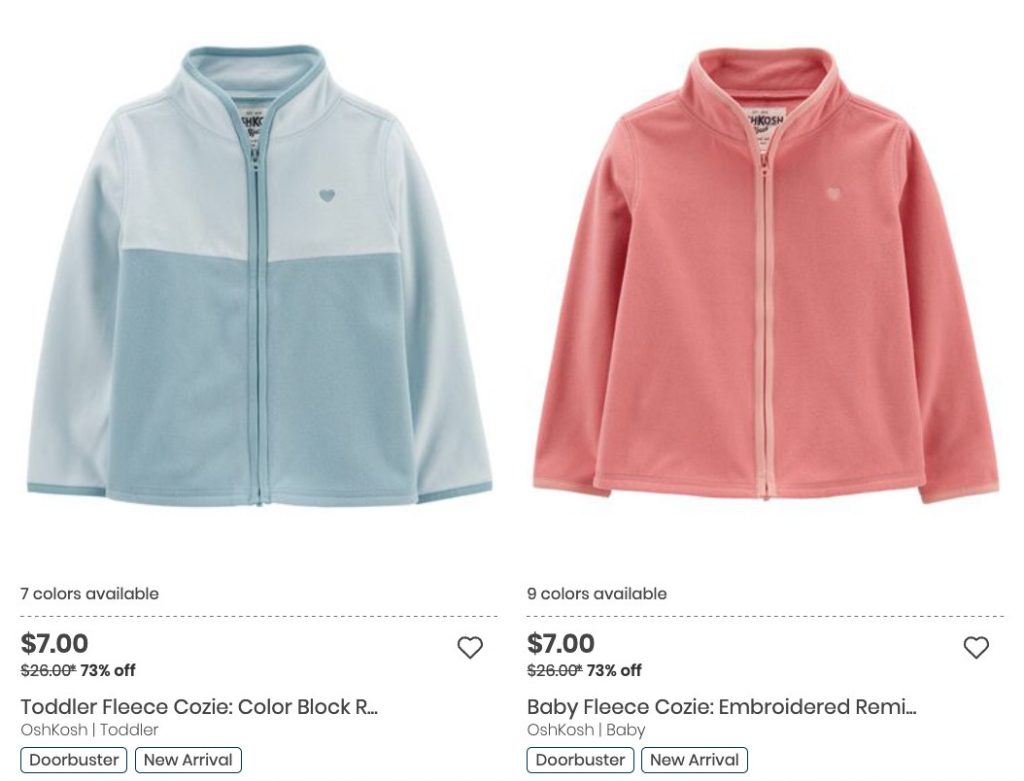The height and width of the screenshot is (781, 1024).
Task: Click the OshKosh | Toddler brand text
Action: pos(89,729)
